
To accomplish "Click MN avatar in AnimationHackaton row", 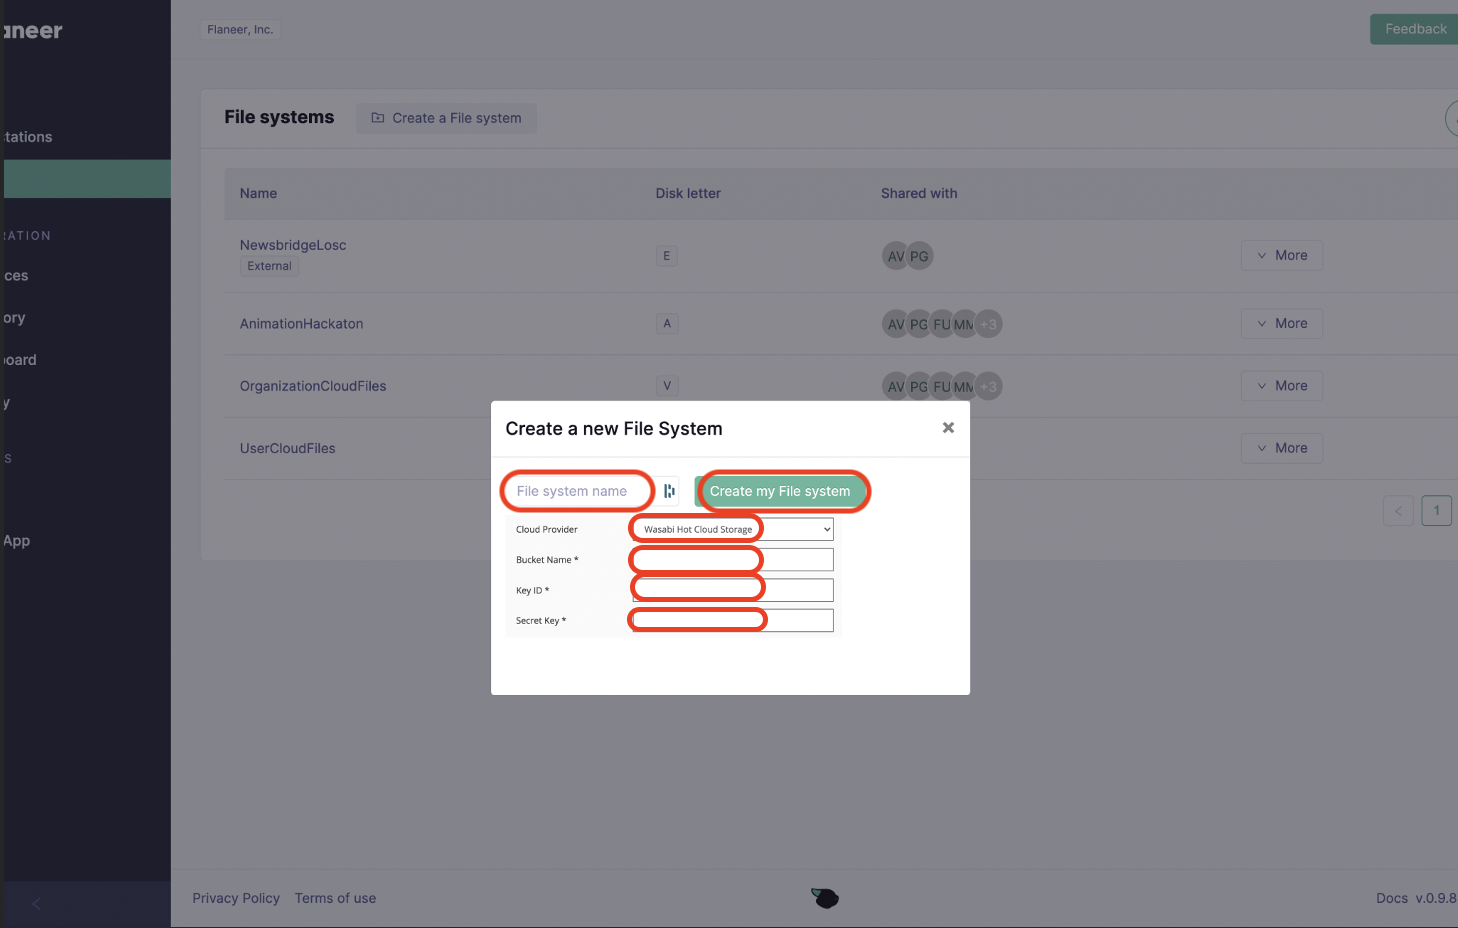I will [x=964, y=324].
